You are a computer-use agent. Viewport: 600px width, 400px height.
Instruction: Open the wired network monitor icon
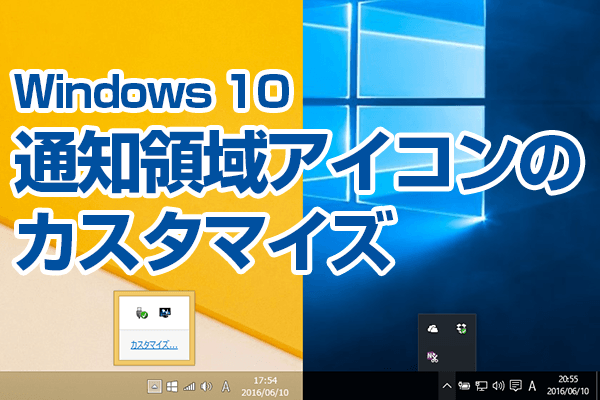point(481,386)
